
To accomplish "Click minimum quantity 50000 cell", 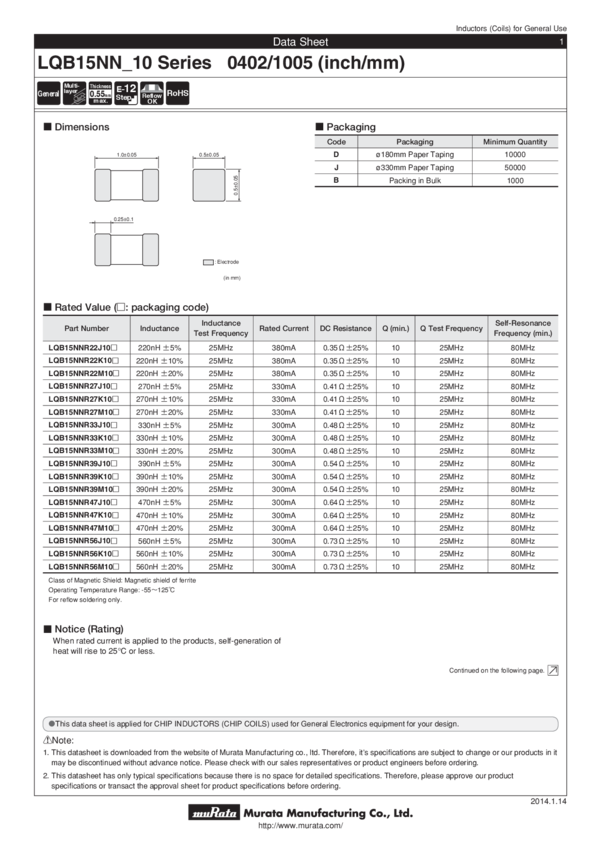I will pos(515,168).
